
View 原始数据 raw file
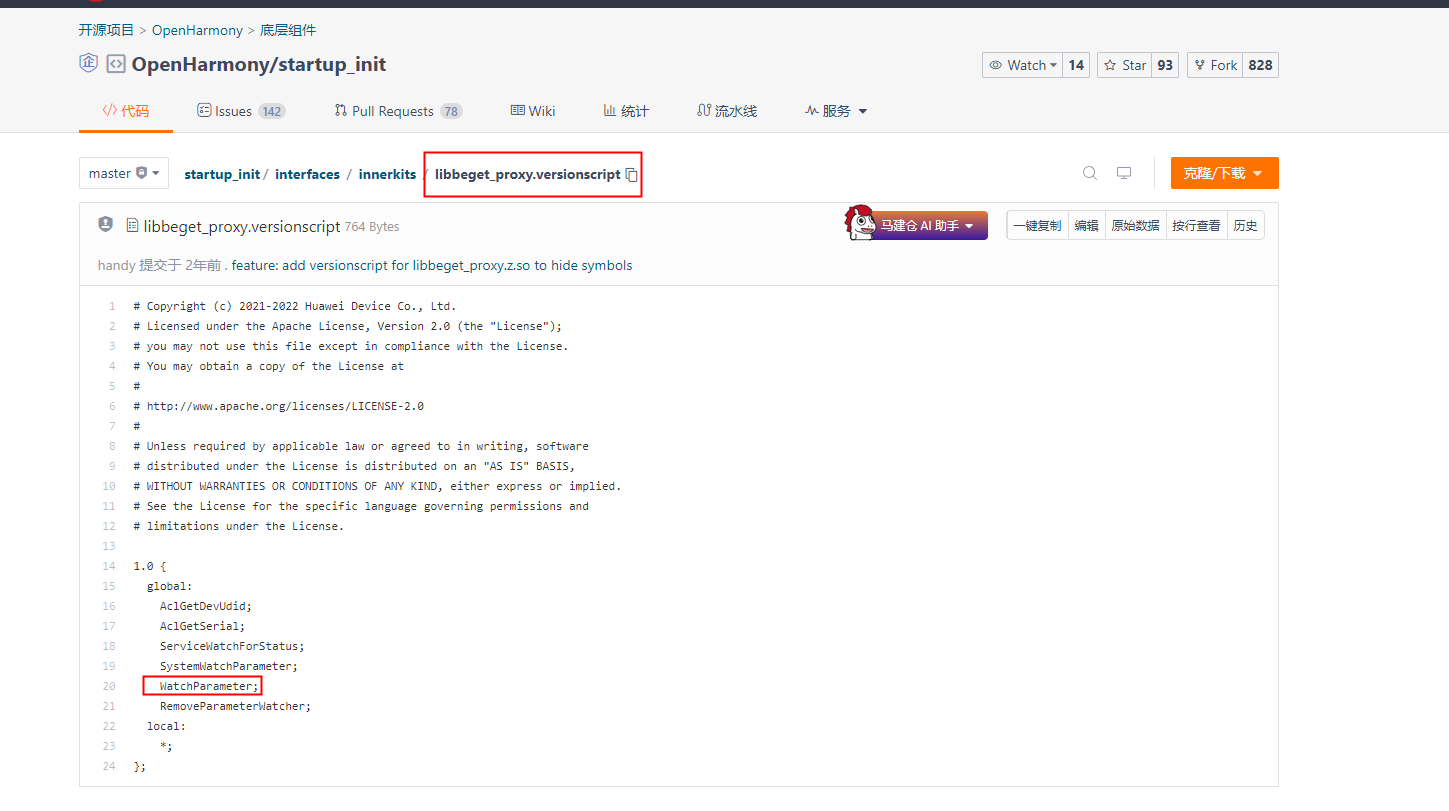pos(1135,225)
